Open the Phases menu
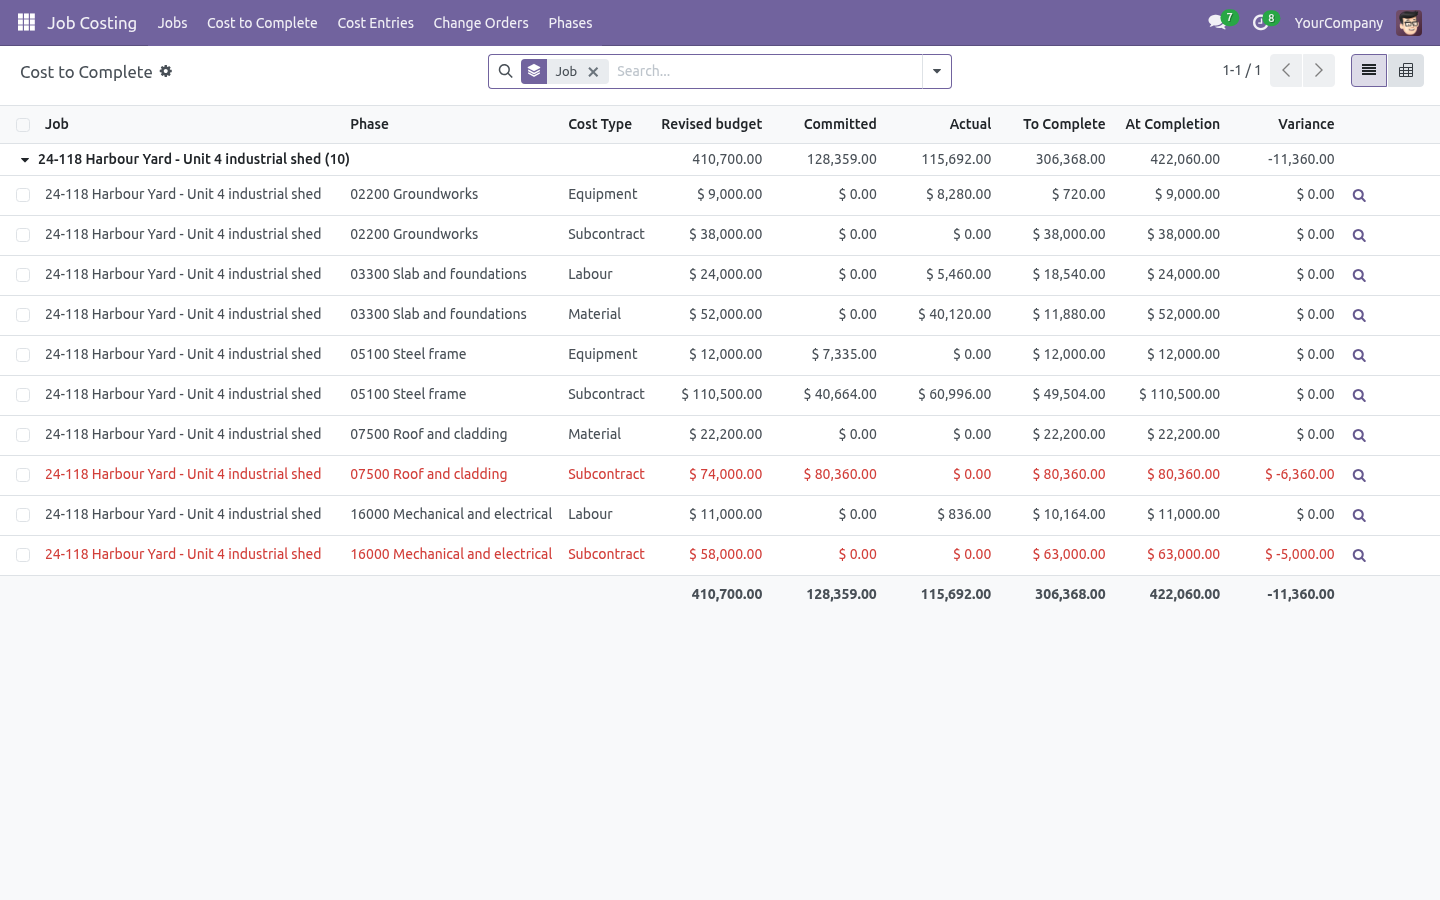1440x900 pixels. click(x=570, y=23)
